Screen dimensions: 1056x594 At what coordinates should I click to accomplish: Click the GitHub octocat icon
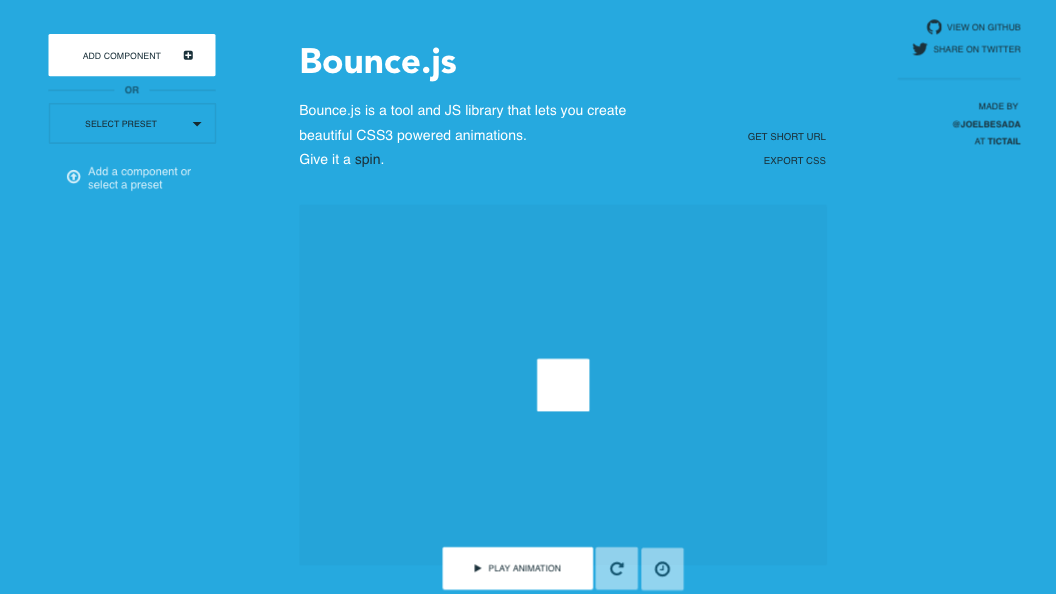pyautogui.click(x=934, y=27)
